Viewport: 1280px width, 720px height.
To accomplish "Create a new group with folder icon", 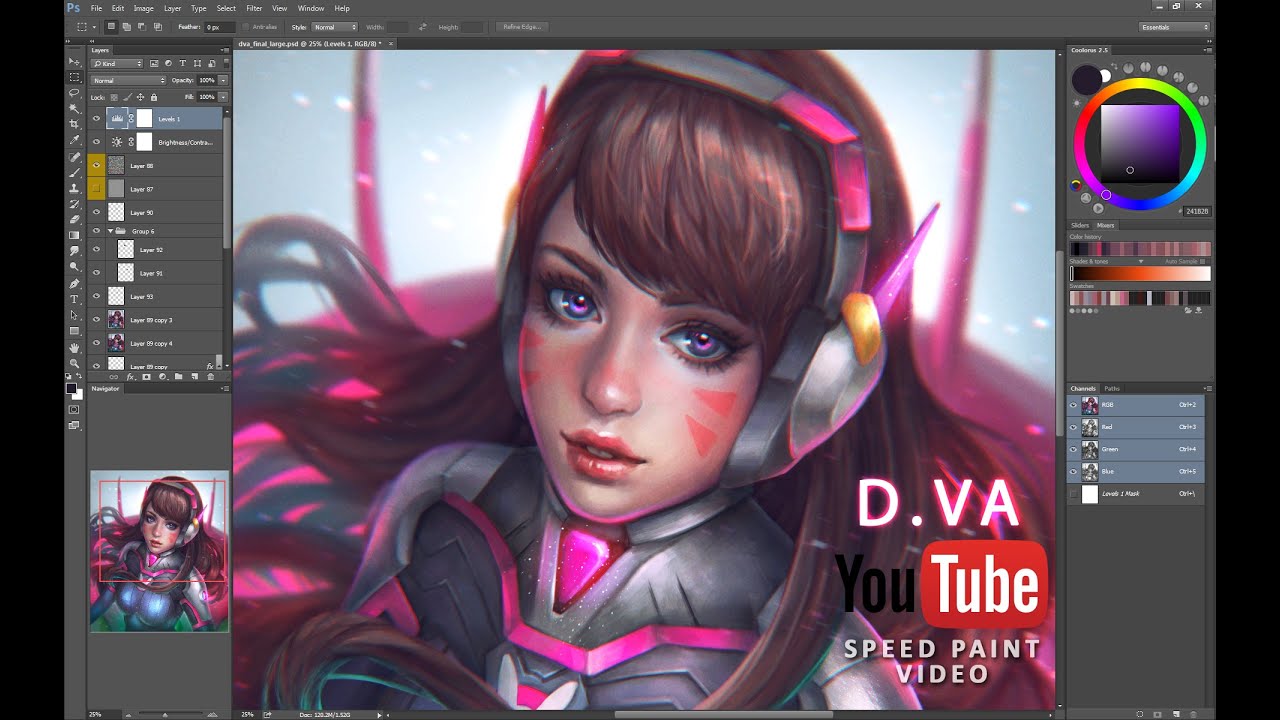I will pyautogui.click(x=178, y=377).
